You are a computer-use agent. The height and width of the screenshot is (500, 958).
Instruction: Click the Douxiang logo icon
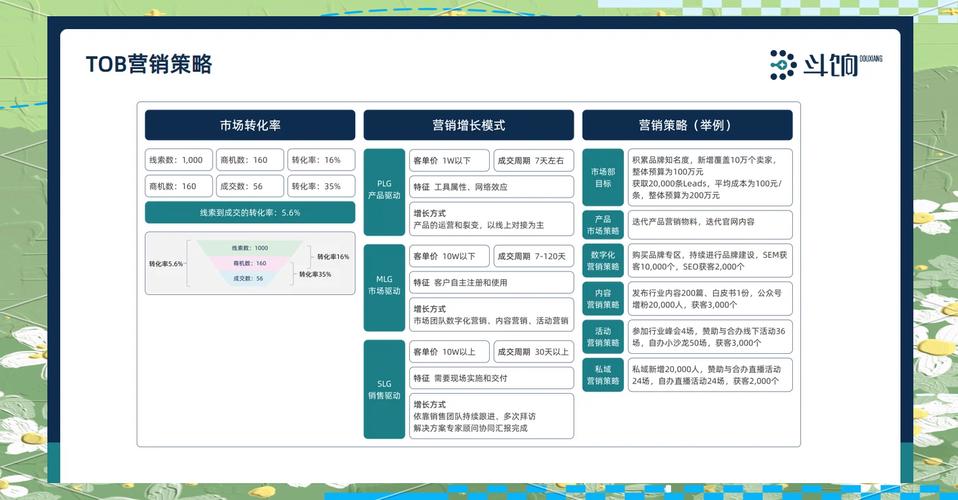click(783, 65)
